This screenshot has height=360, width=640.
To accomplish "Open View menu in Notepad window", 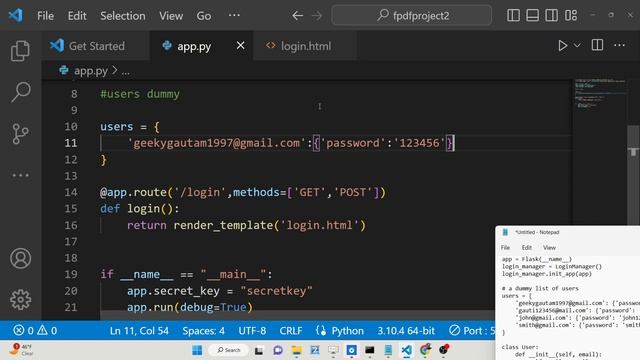I will (x=549, y=247).
